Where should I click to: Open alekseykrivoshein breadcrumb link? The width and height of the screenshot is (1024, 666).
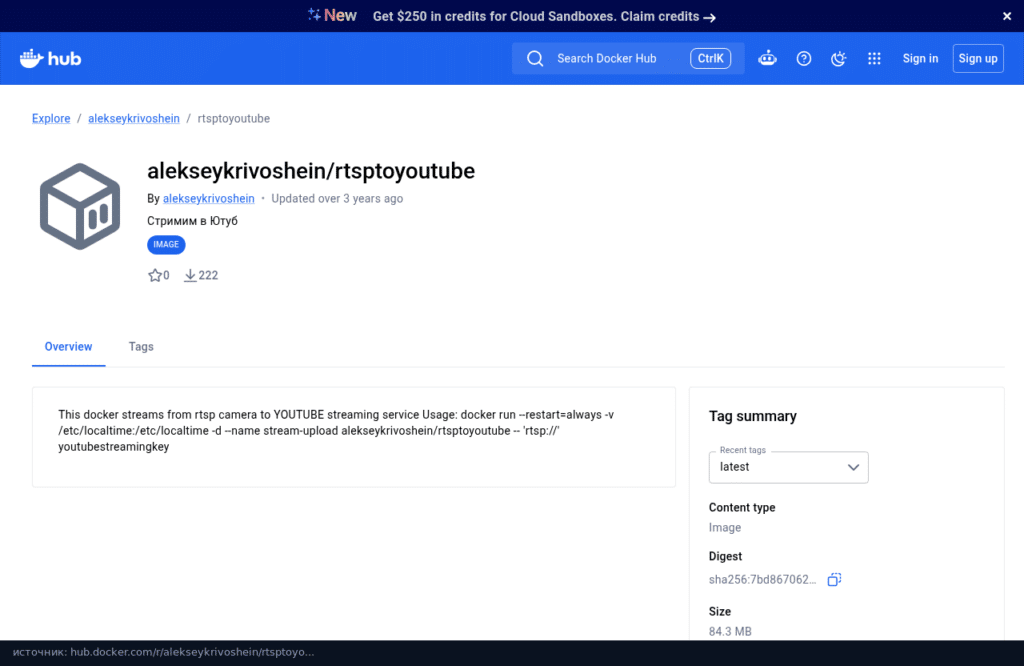click(x=134, y=118)
